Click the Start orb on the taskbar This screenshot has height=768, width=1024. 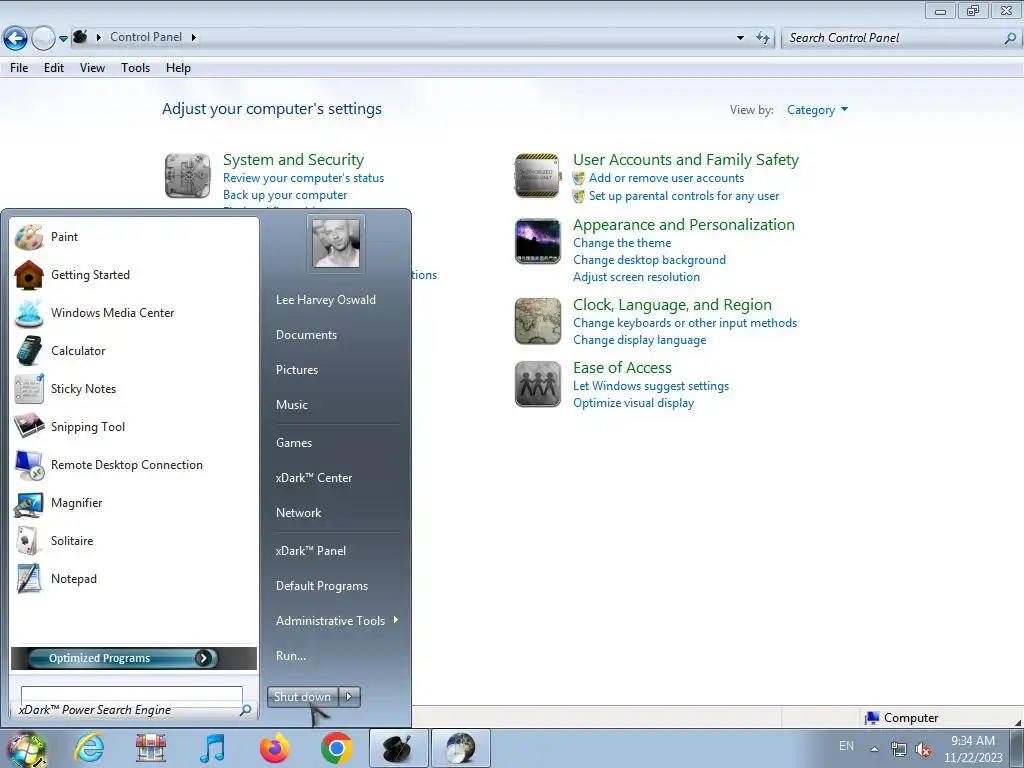coord(26,750)
